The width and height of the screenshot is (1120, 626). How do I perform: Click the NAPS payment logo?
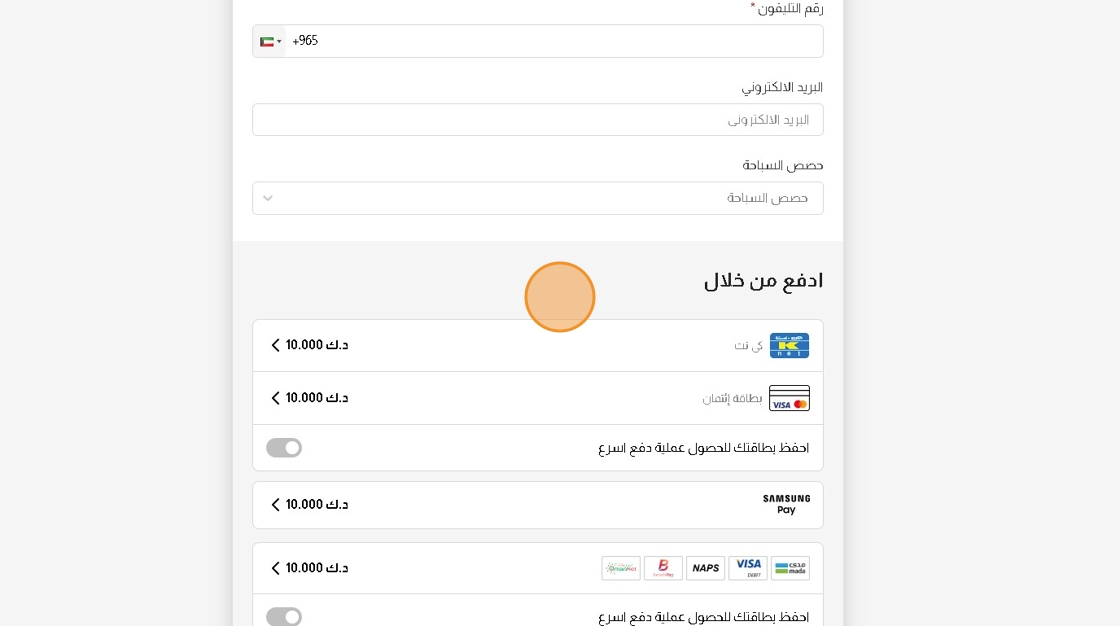[x=705, y=568]
